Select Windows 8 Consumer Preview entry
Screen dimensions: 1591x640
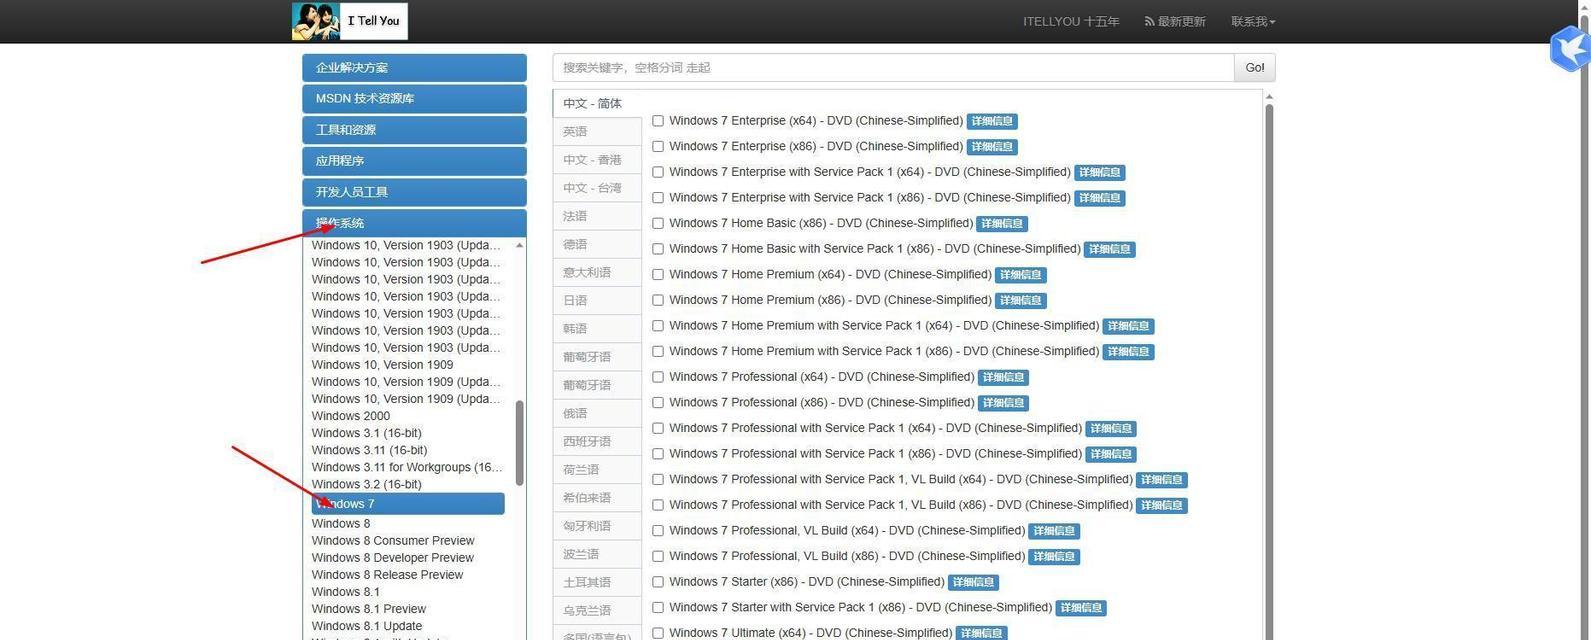click(x=393, y=541)
